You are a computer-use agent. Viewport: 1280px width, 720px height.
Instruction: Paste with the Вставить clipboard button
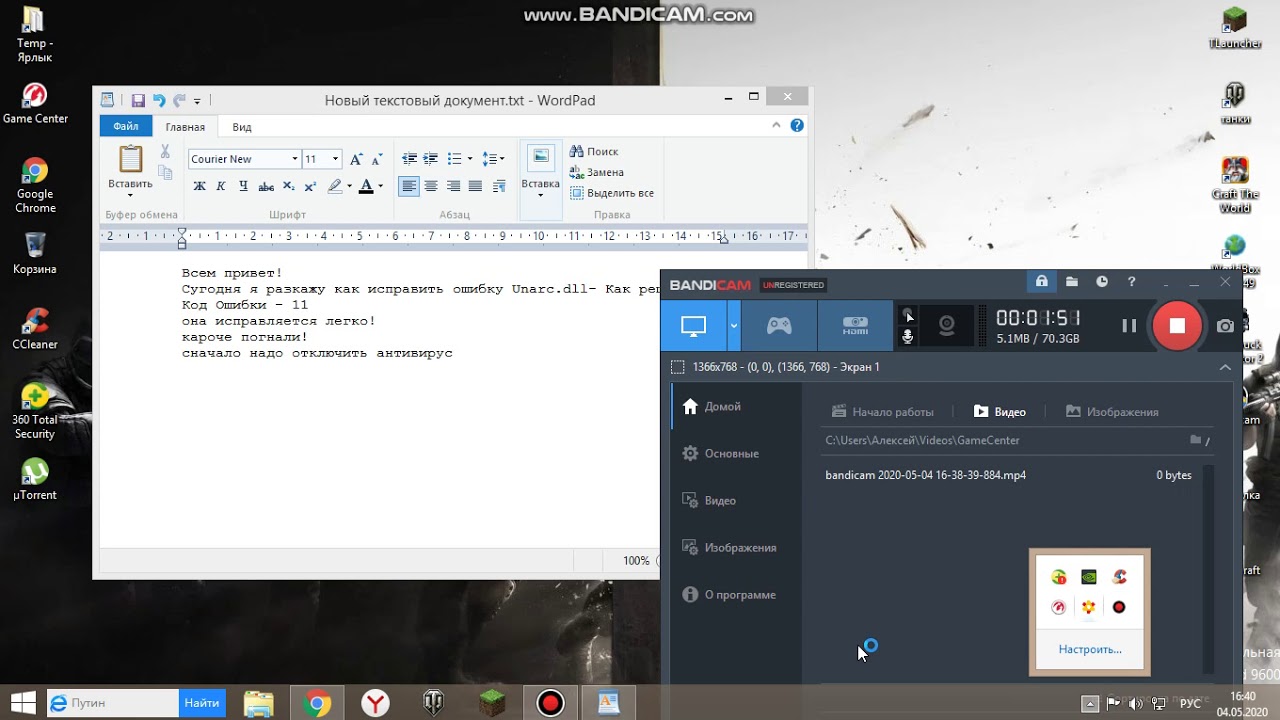131,167
